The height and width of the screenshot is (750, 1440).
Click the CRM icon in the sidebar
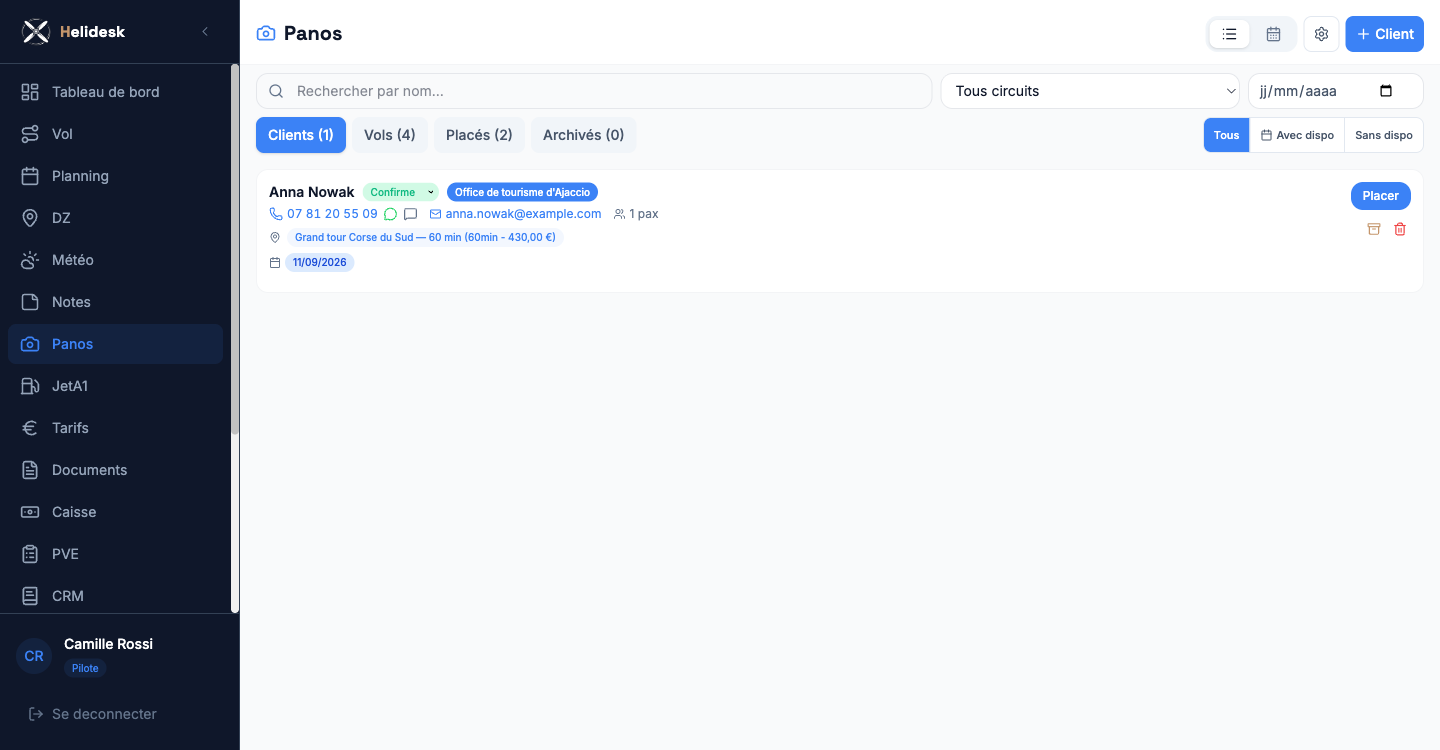point(31,596)
